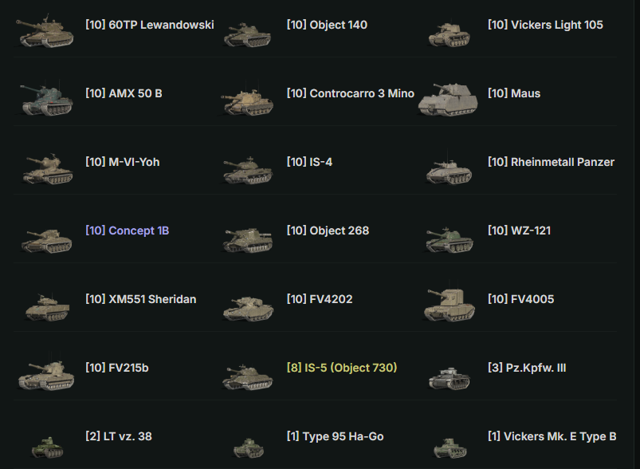This screenshot has width=640, height=469.
Task: Click the Object 268 tank icon
Action: (x=248, y=240)
